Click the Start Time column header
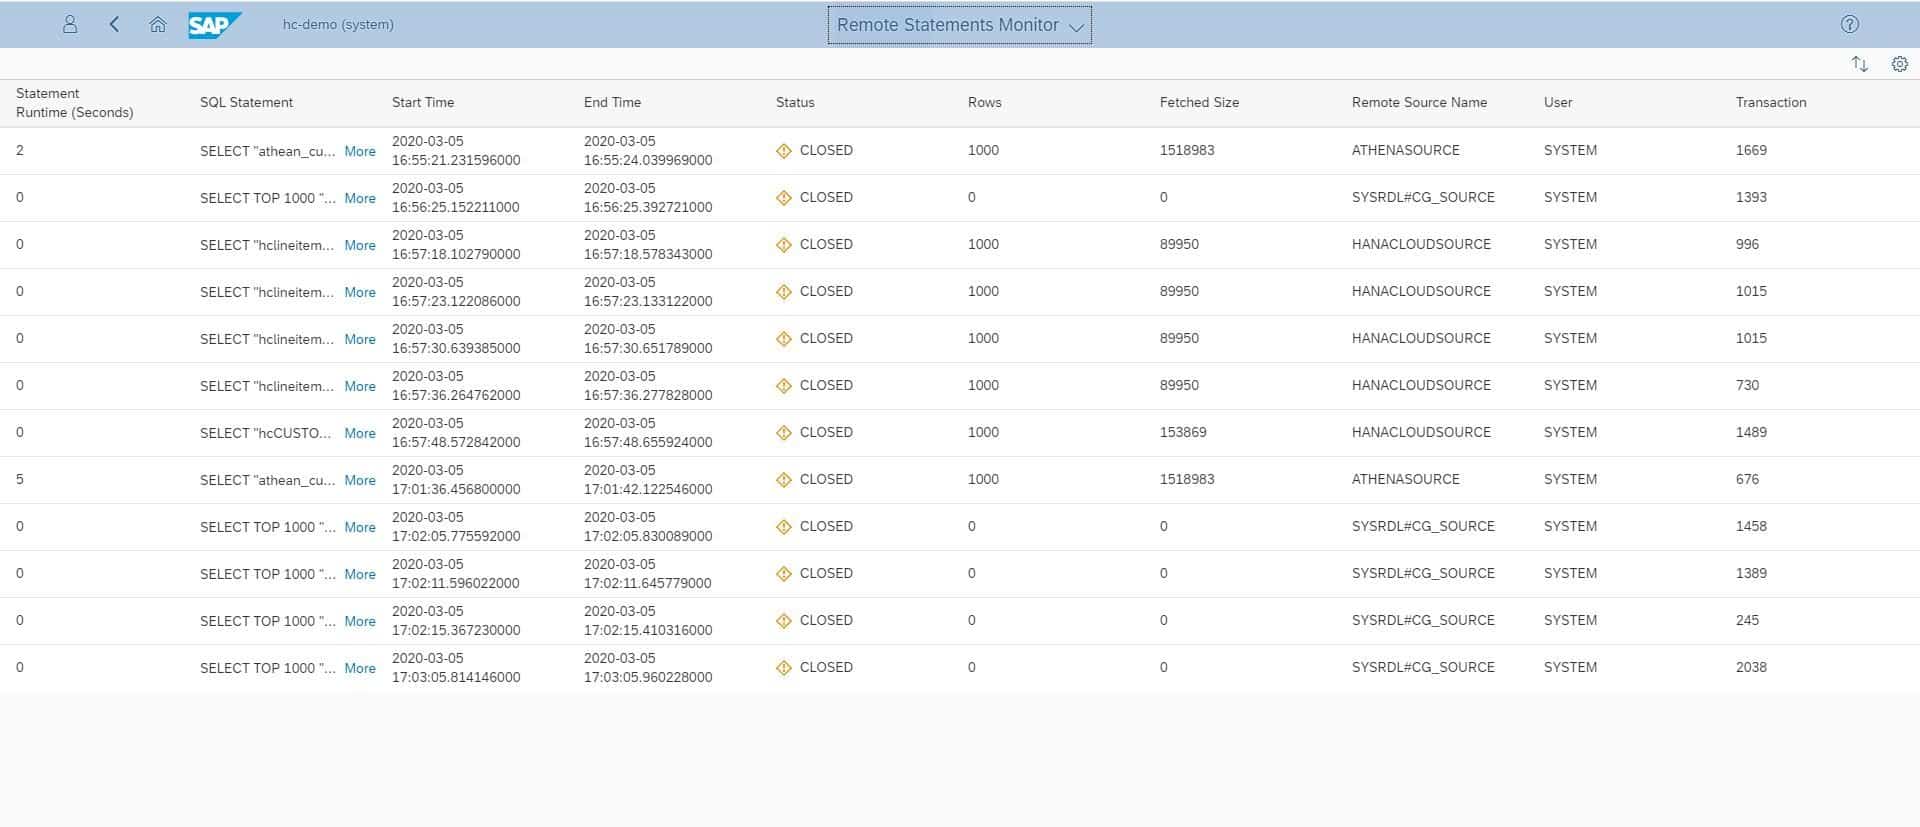 (x=423, y=102)
